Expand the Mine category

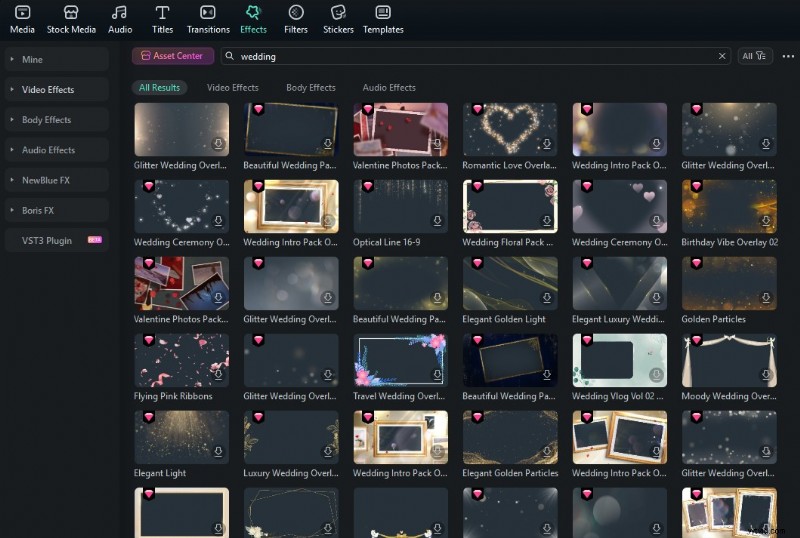pyautogui.click(x=57, y=60)
